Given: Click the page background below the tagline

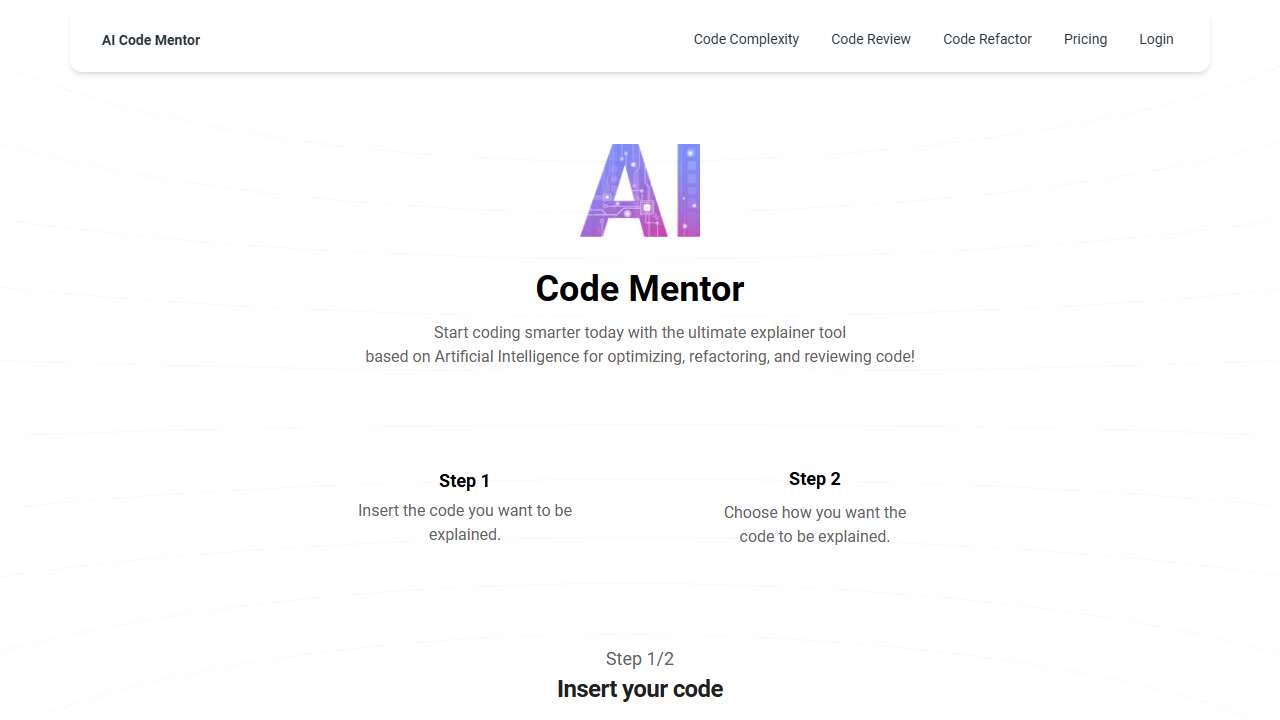Looking at the screenshot, I should (640, 410).
